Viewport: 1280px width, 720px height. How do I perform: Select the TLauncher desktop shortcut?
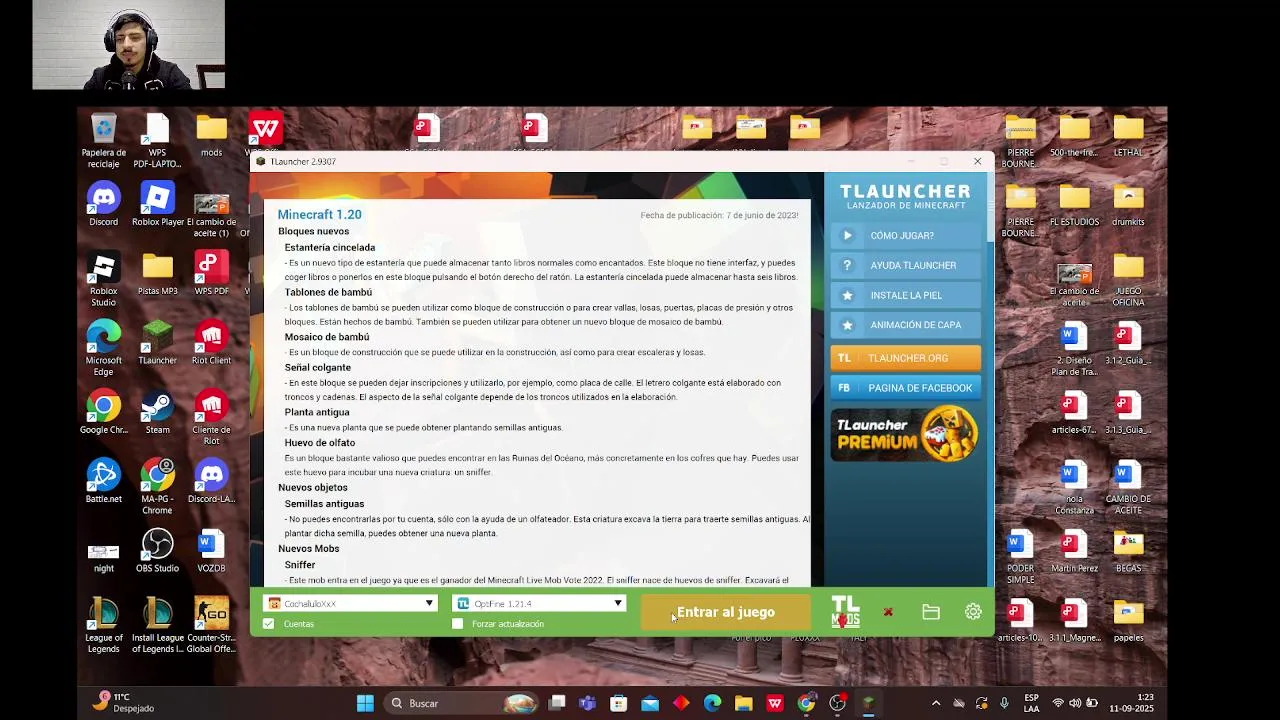tap(157, 343)
